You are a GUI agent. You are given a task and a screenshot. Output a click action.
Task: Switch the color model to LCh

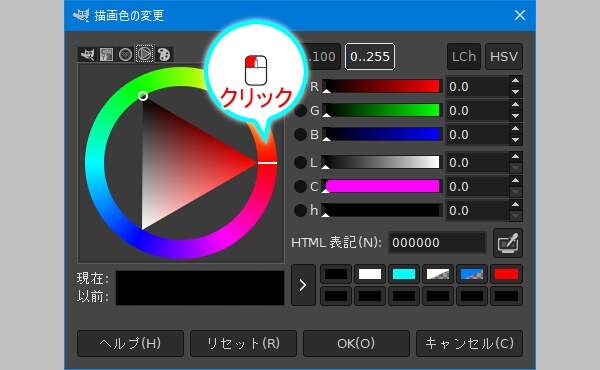pyautogui.click(x=464, y=57)
